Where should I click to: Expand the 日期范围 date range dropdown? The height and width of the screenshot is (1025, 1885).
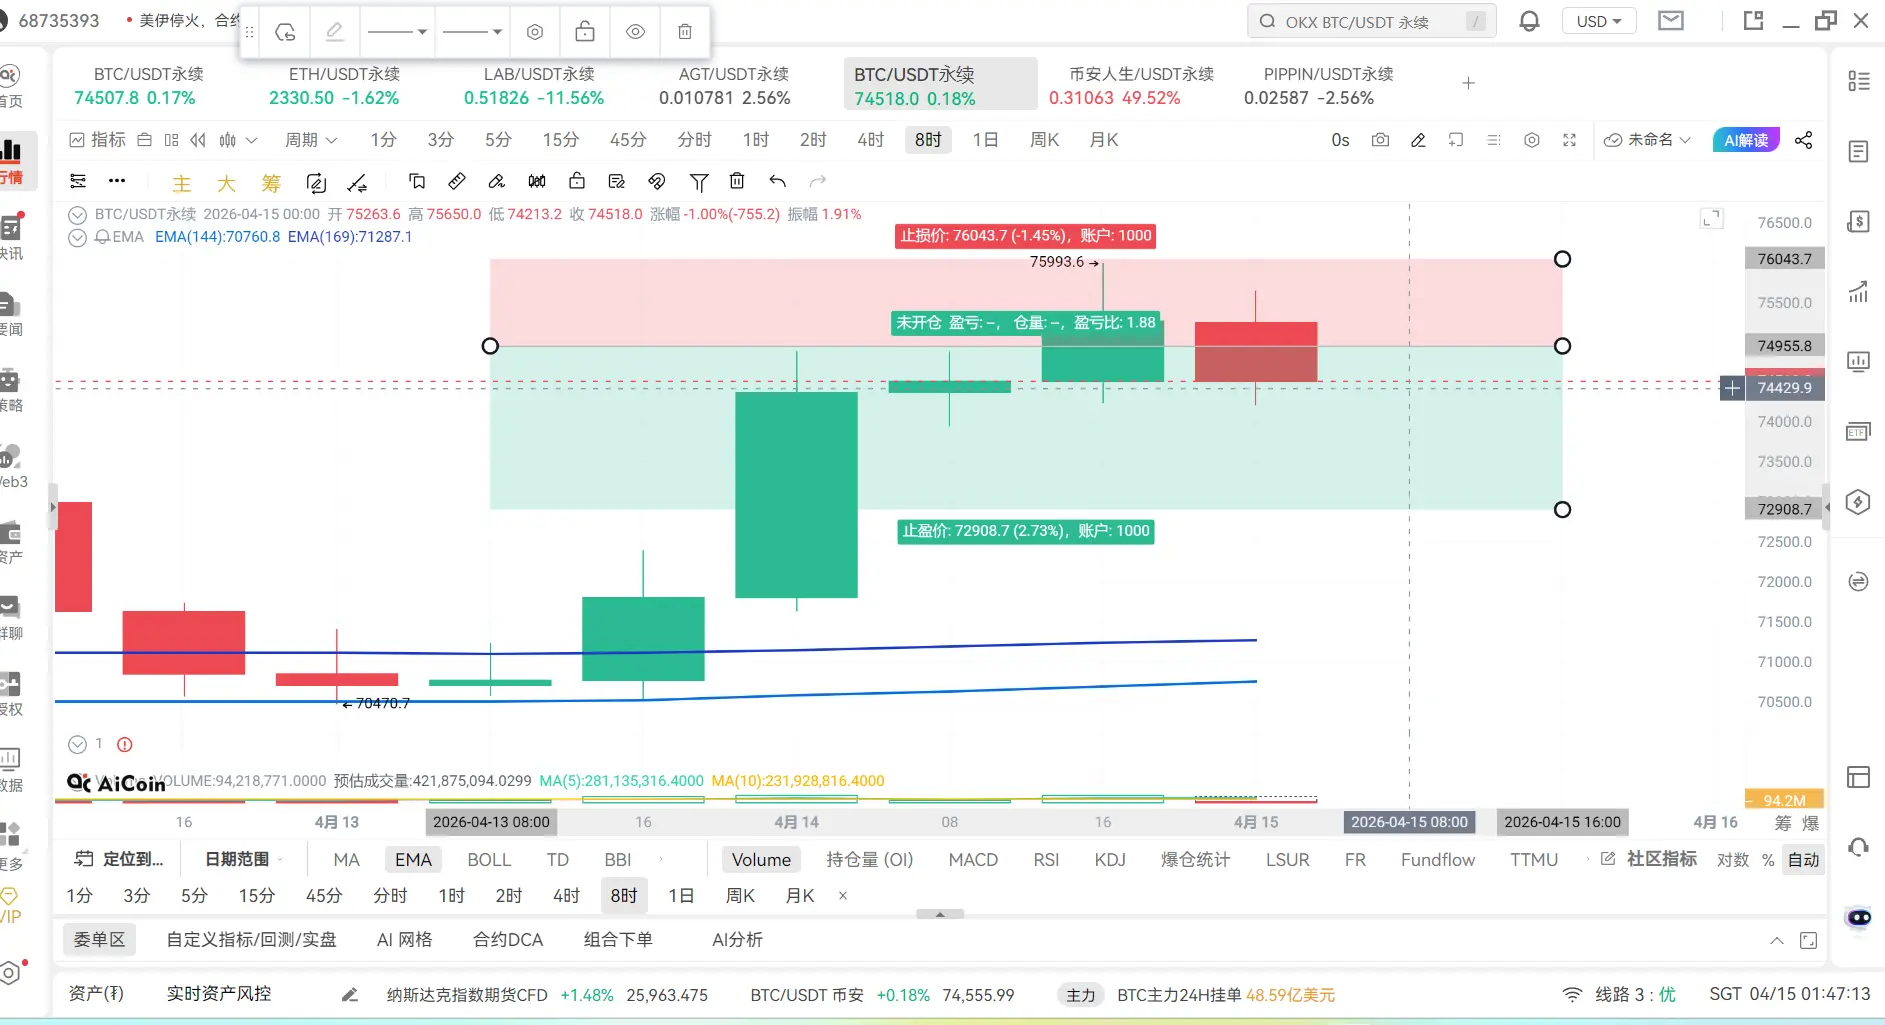pyautogui.click(x=244, y=860)
